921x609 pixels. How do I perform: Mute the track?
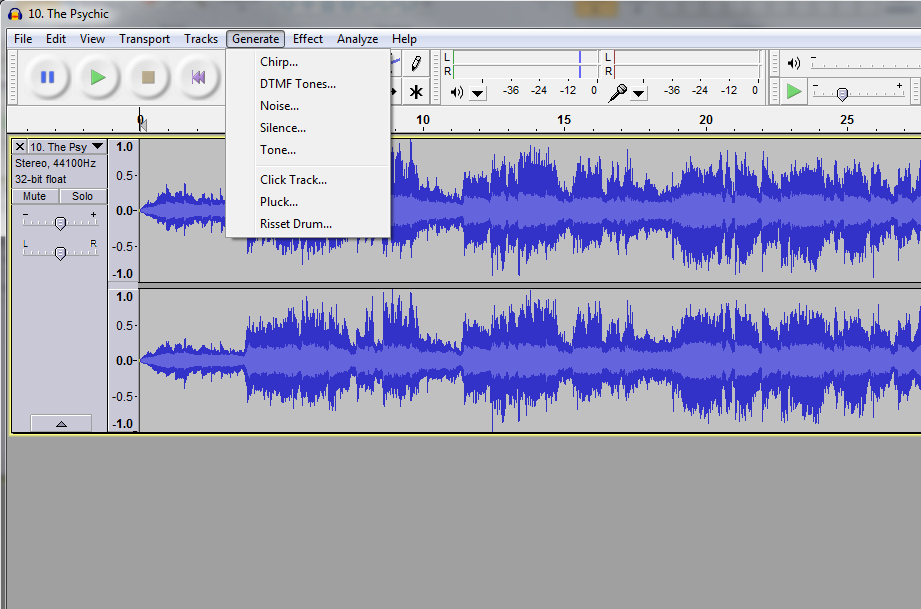coord(35,196)
